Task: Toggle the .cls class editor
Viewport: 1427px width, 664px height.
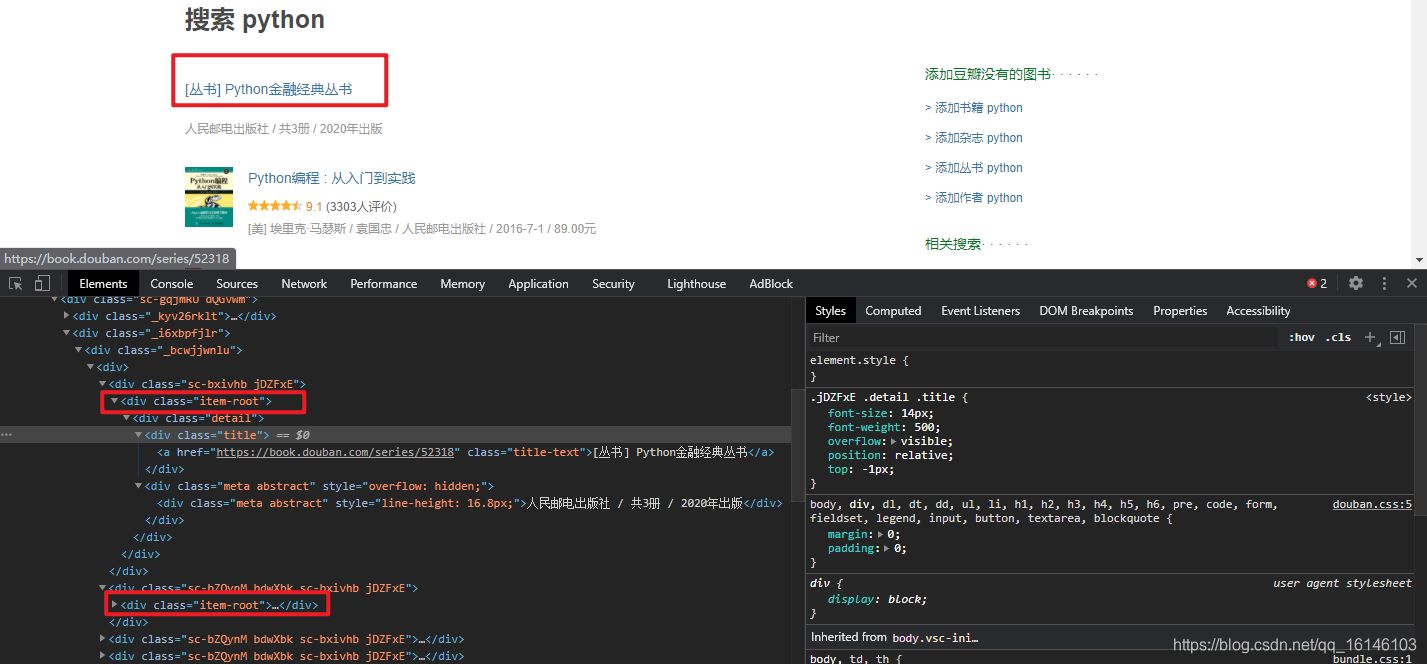Action: [1338, 338]
